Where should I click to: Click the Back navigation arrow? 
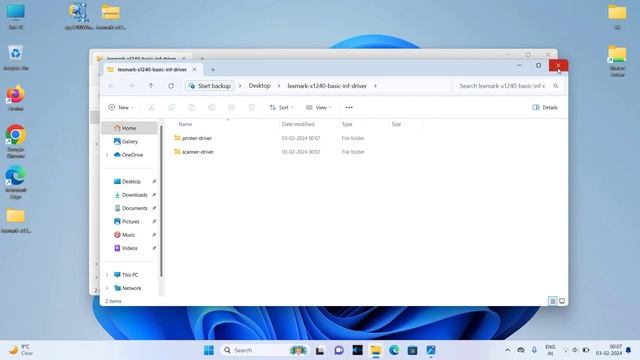tap(111, 86)
